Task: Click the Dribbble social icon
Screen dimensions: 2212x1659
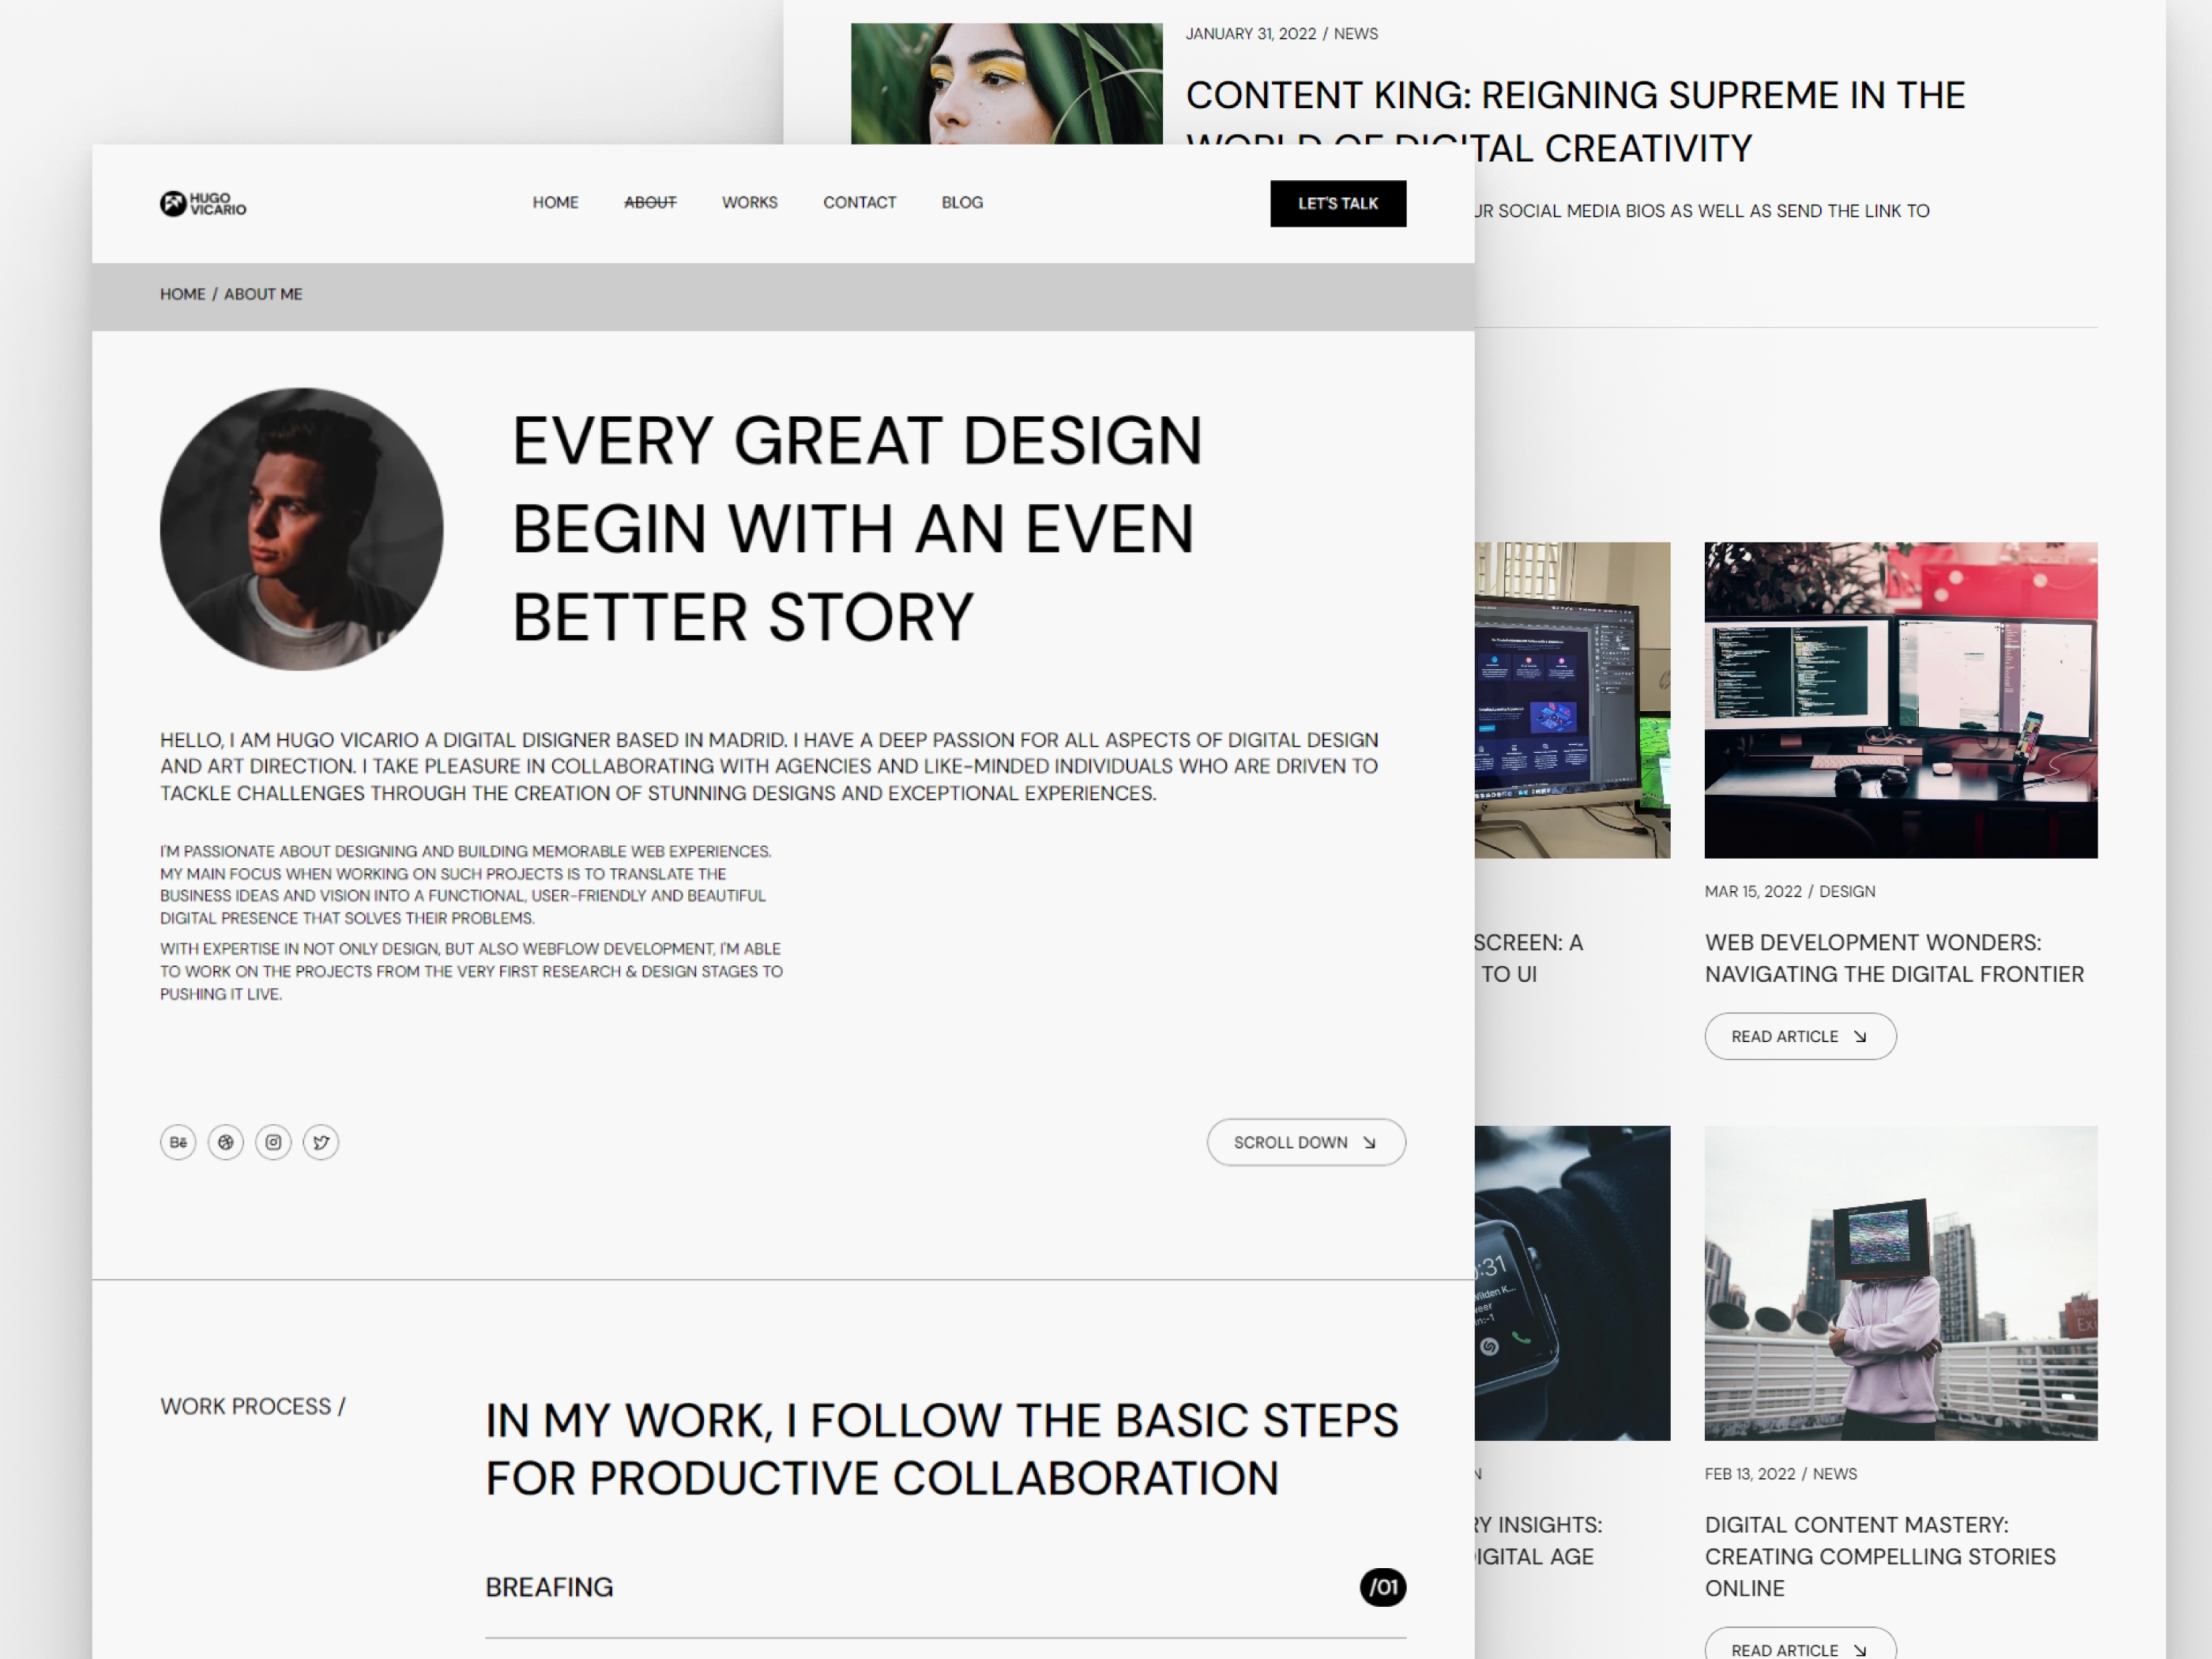Action: click(x=226, y=1142)
